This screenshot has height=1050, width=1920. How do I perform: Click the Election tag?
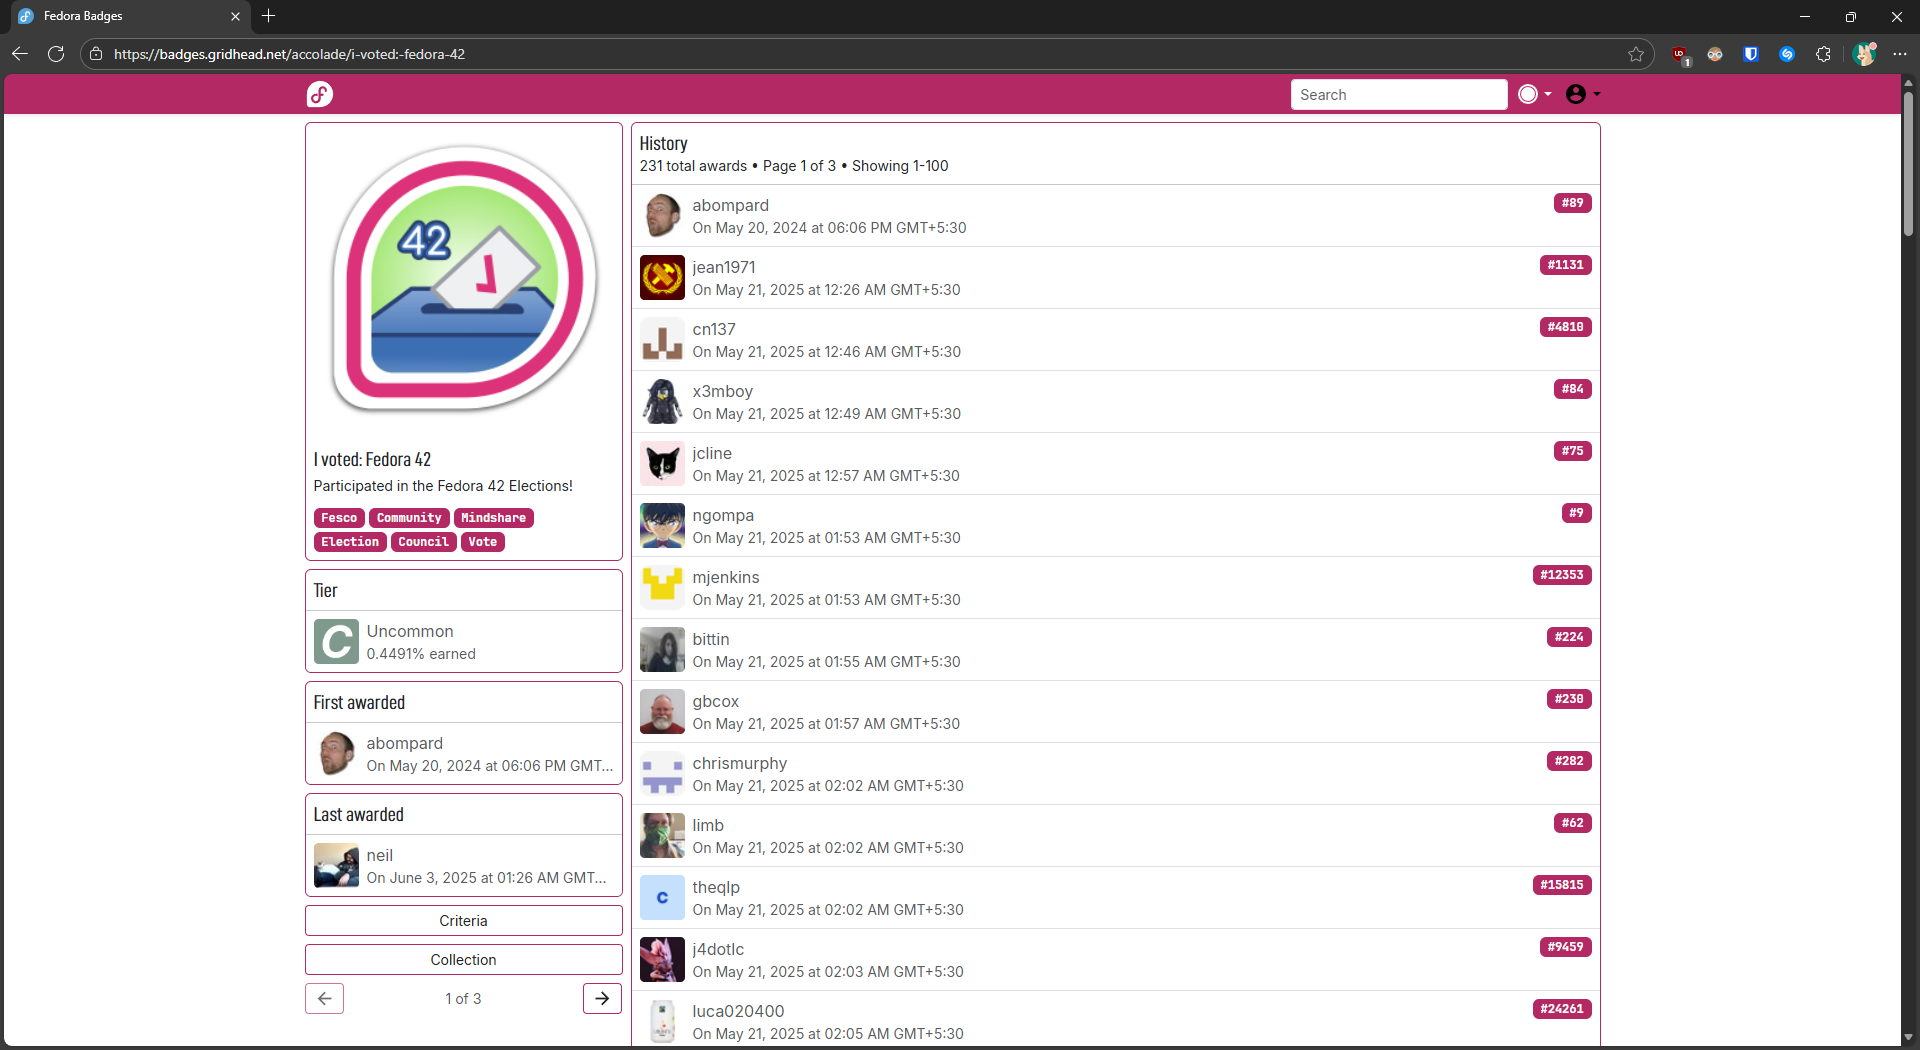point(349,542)
